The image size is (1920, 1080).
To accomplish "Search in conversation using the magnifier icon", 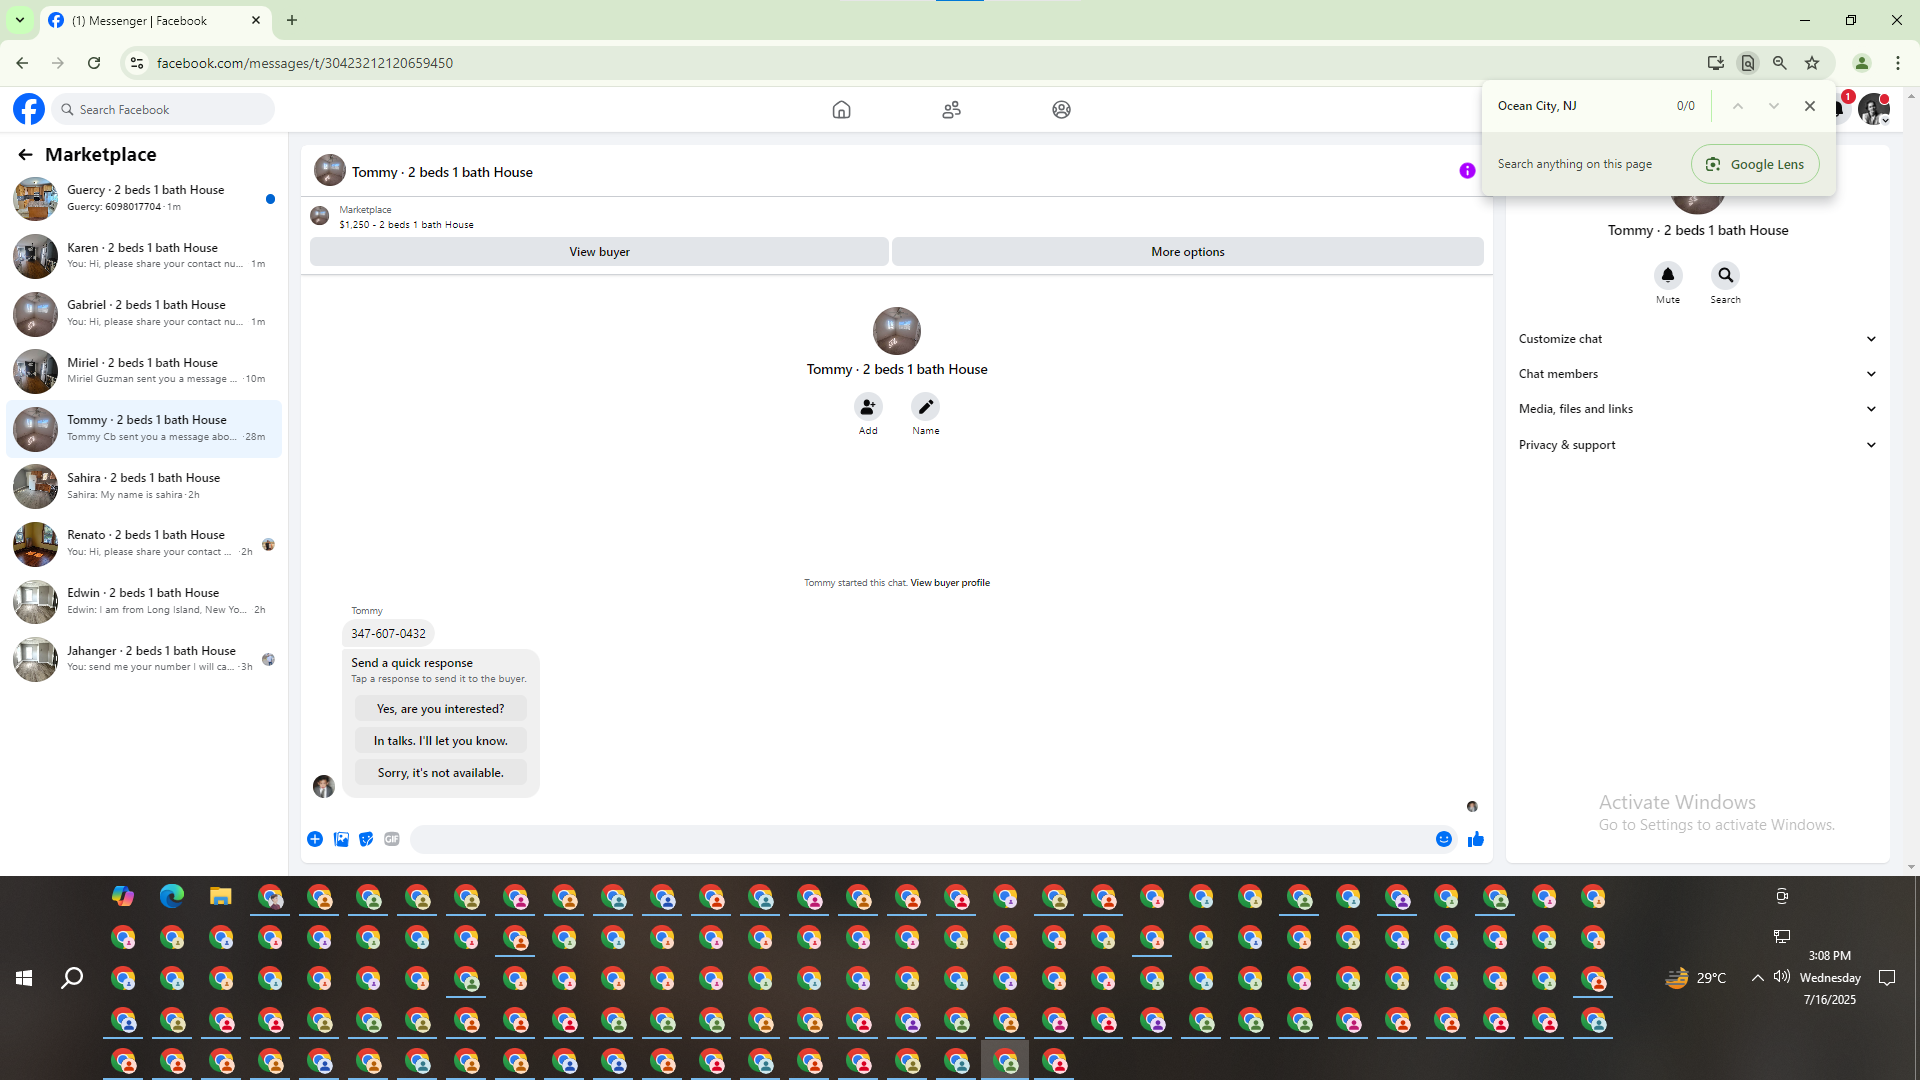I will click(x=1725, y=275).
